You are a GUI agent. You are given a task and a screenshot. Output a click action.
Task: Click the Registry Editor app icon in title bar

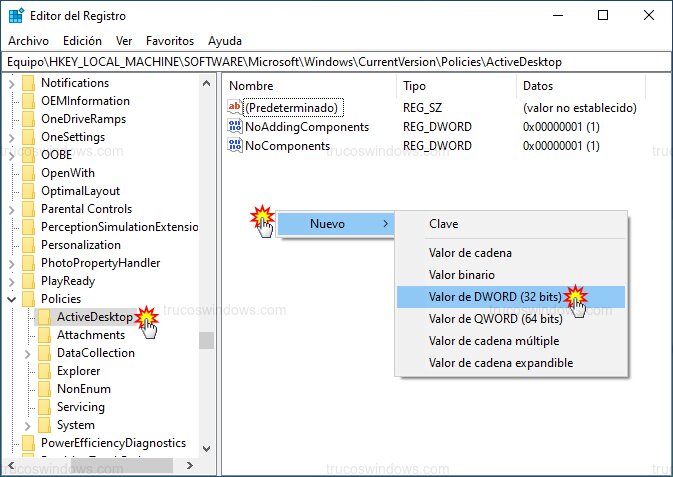tap(16, 15)
